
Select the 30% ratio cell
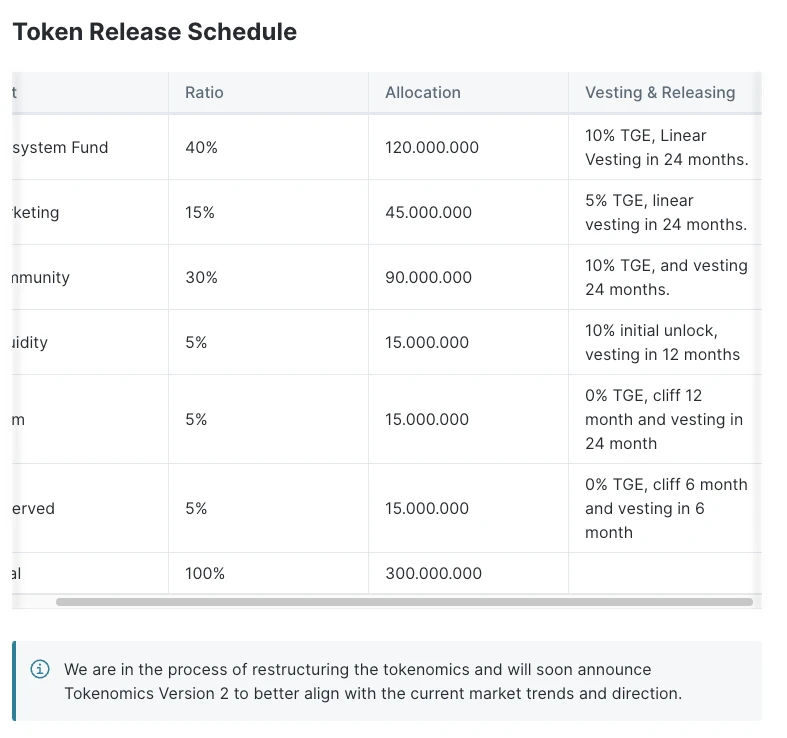tap(201, 277)
